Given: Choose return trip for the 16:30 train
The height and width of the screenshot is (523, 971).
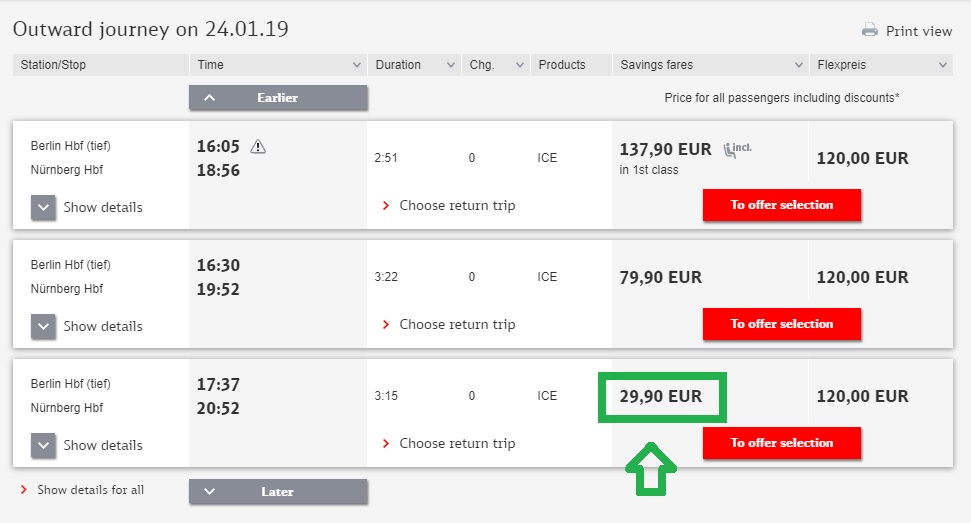Looking at the screenshot, I should tap(457, 324).
